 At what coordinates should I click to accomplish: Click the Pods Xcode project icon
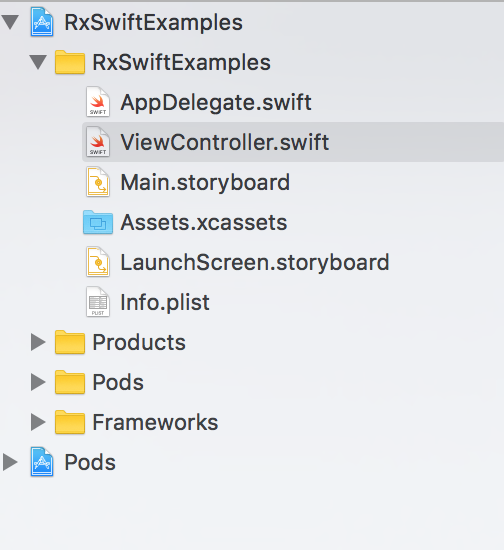coord(42,462)
